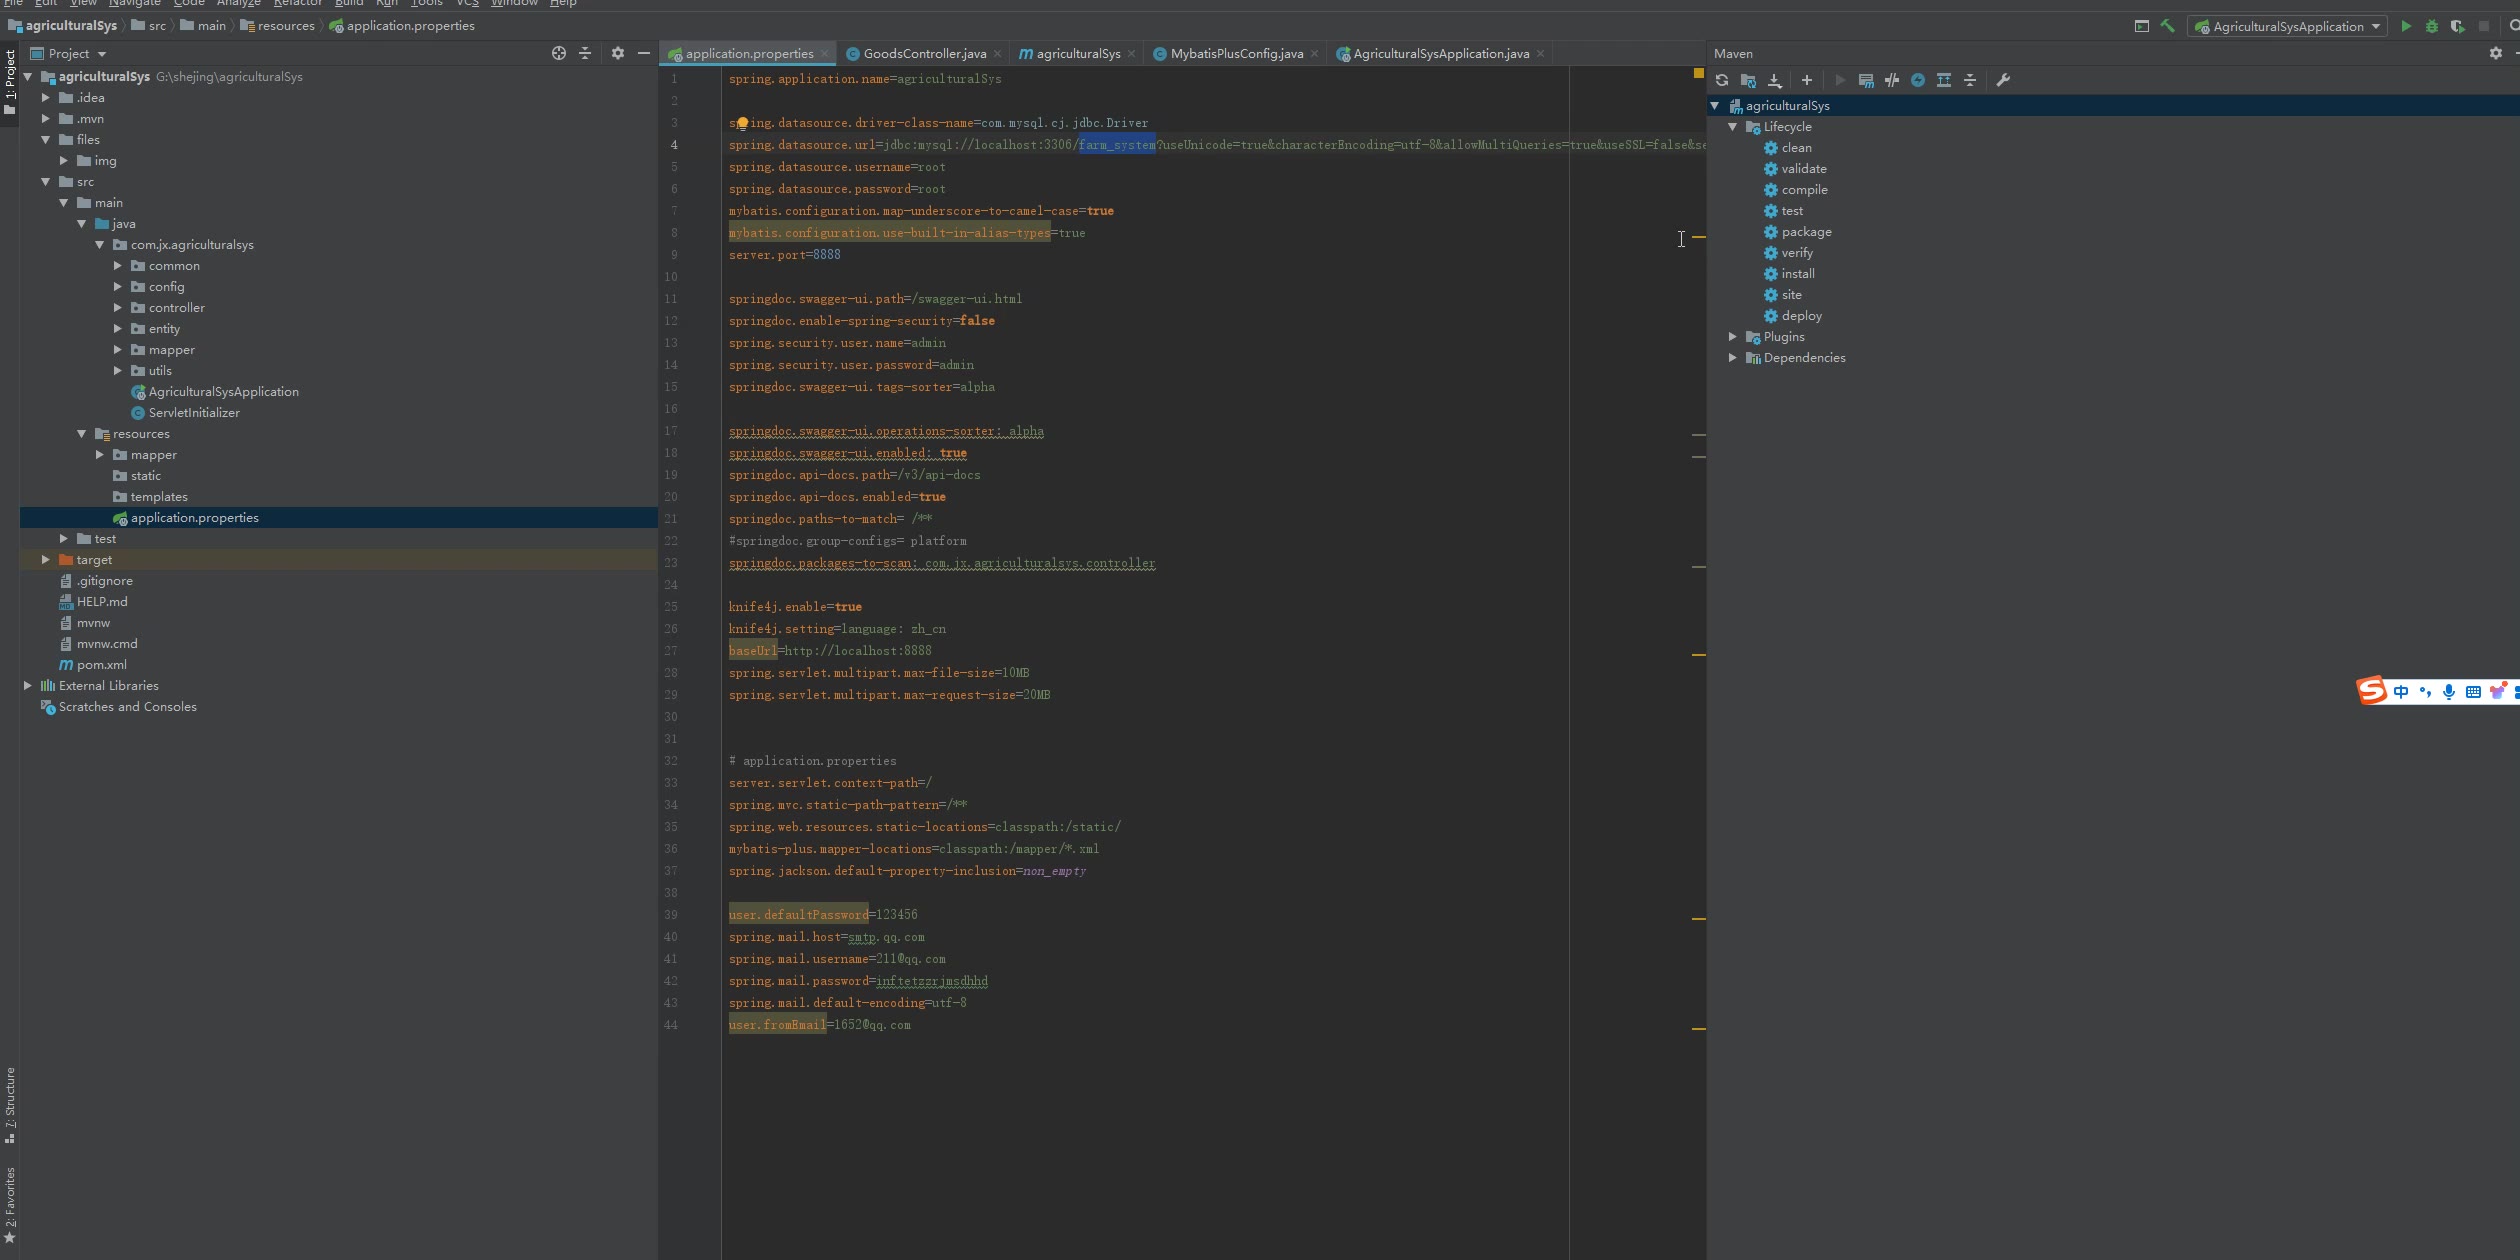
Task: Expand the Plugins node in Maven
Action: click(x=1733, y=337)
